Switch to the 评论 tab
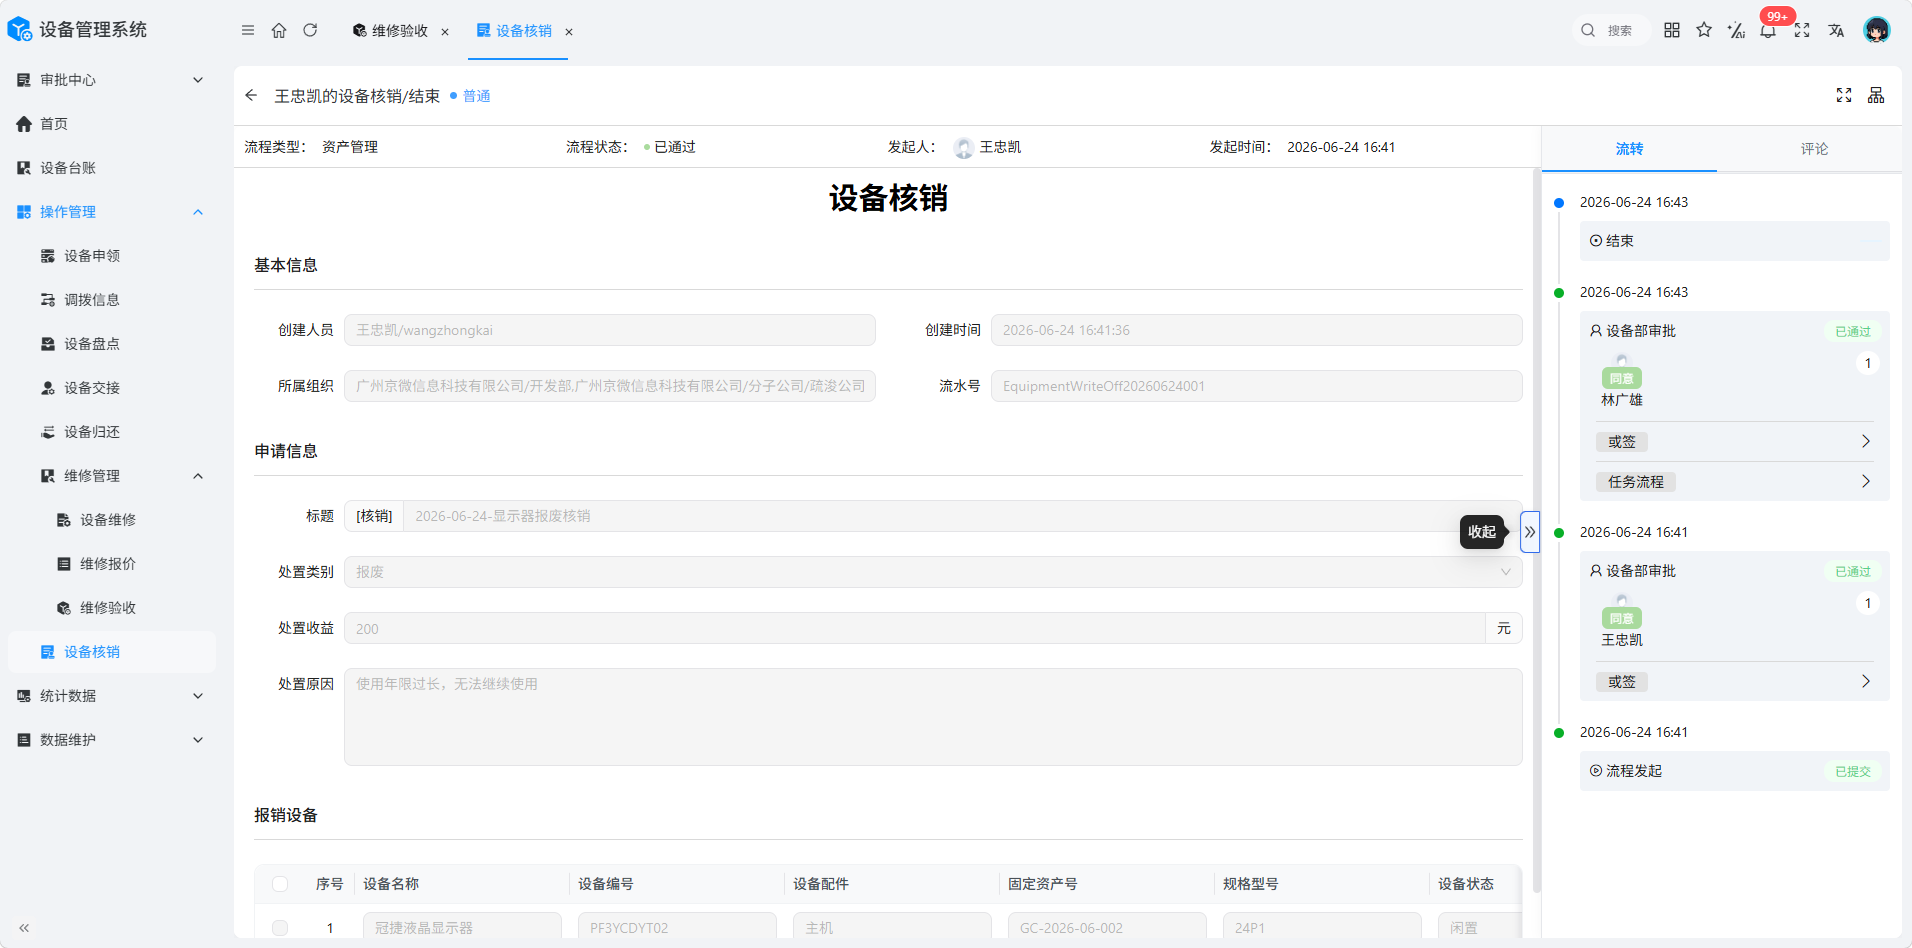Image resolution: width=1912 pixels, height=948 pixels. click(1814, 149)
